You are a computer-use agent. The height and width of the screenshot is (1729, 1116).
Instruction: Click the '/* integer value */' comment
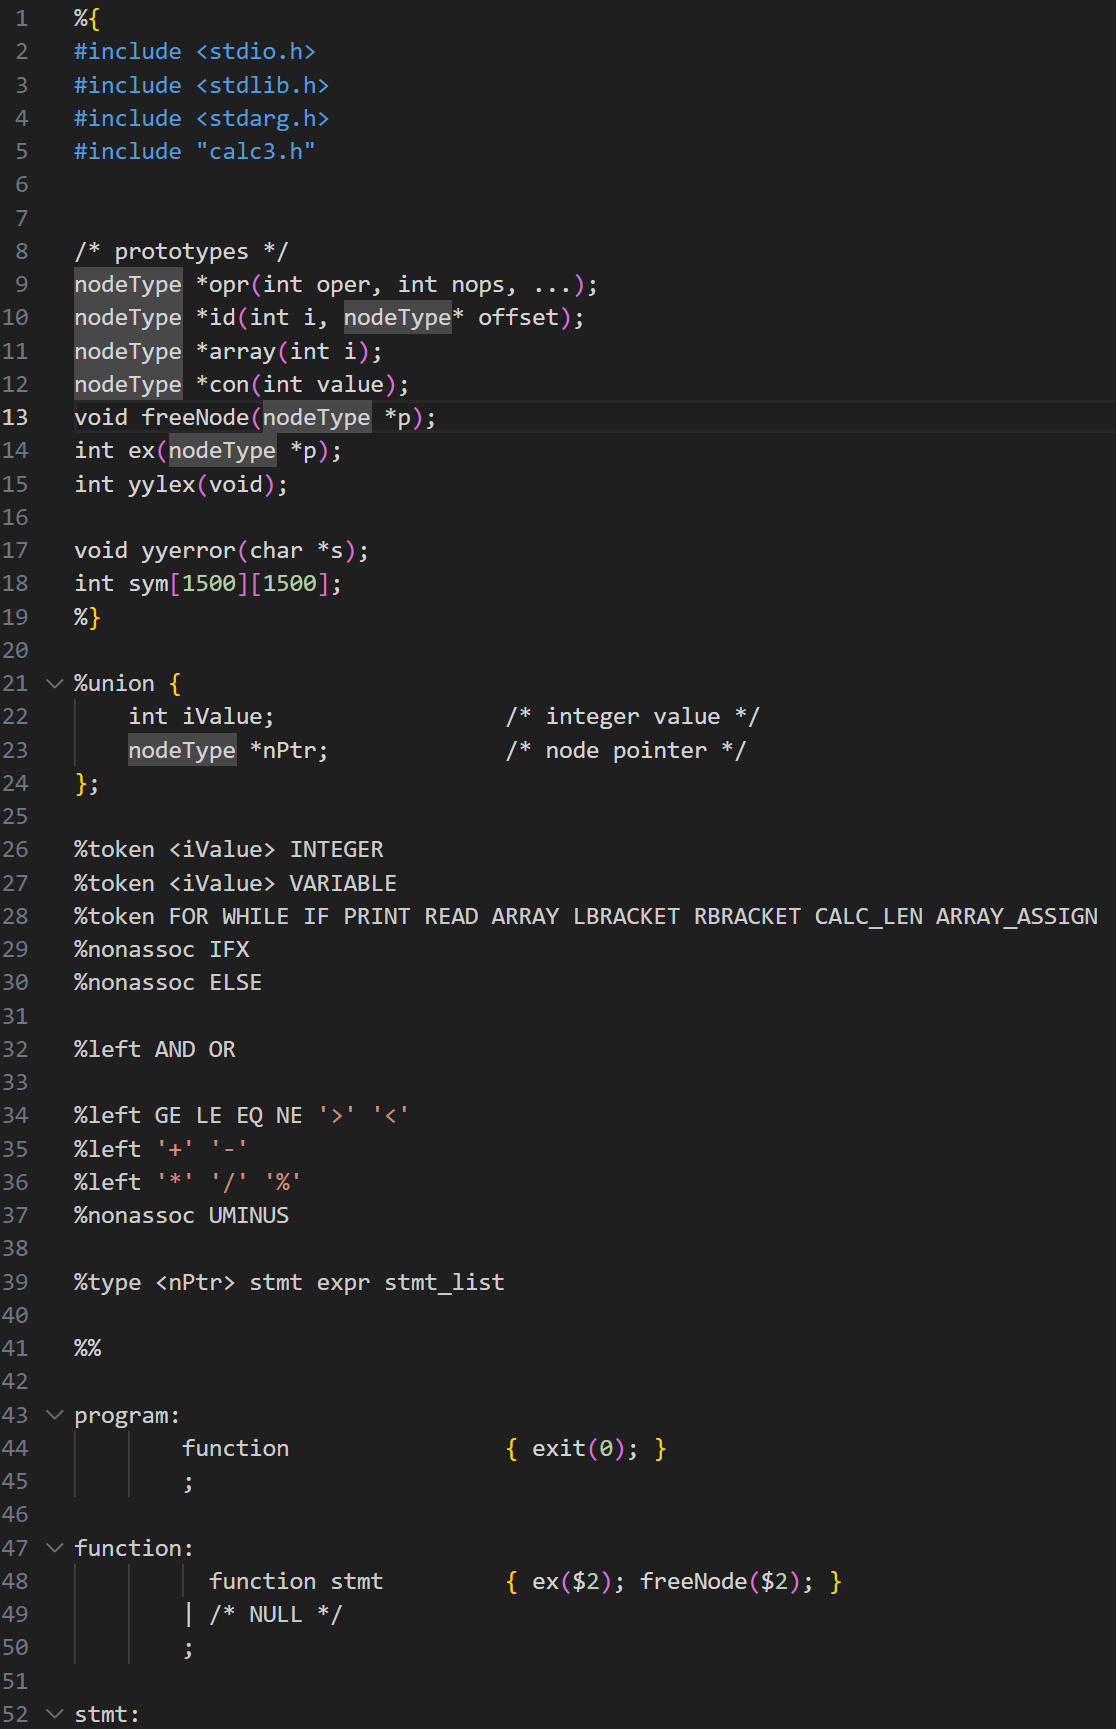[633, 717]
